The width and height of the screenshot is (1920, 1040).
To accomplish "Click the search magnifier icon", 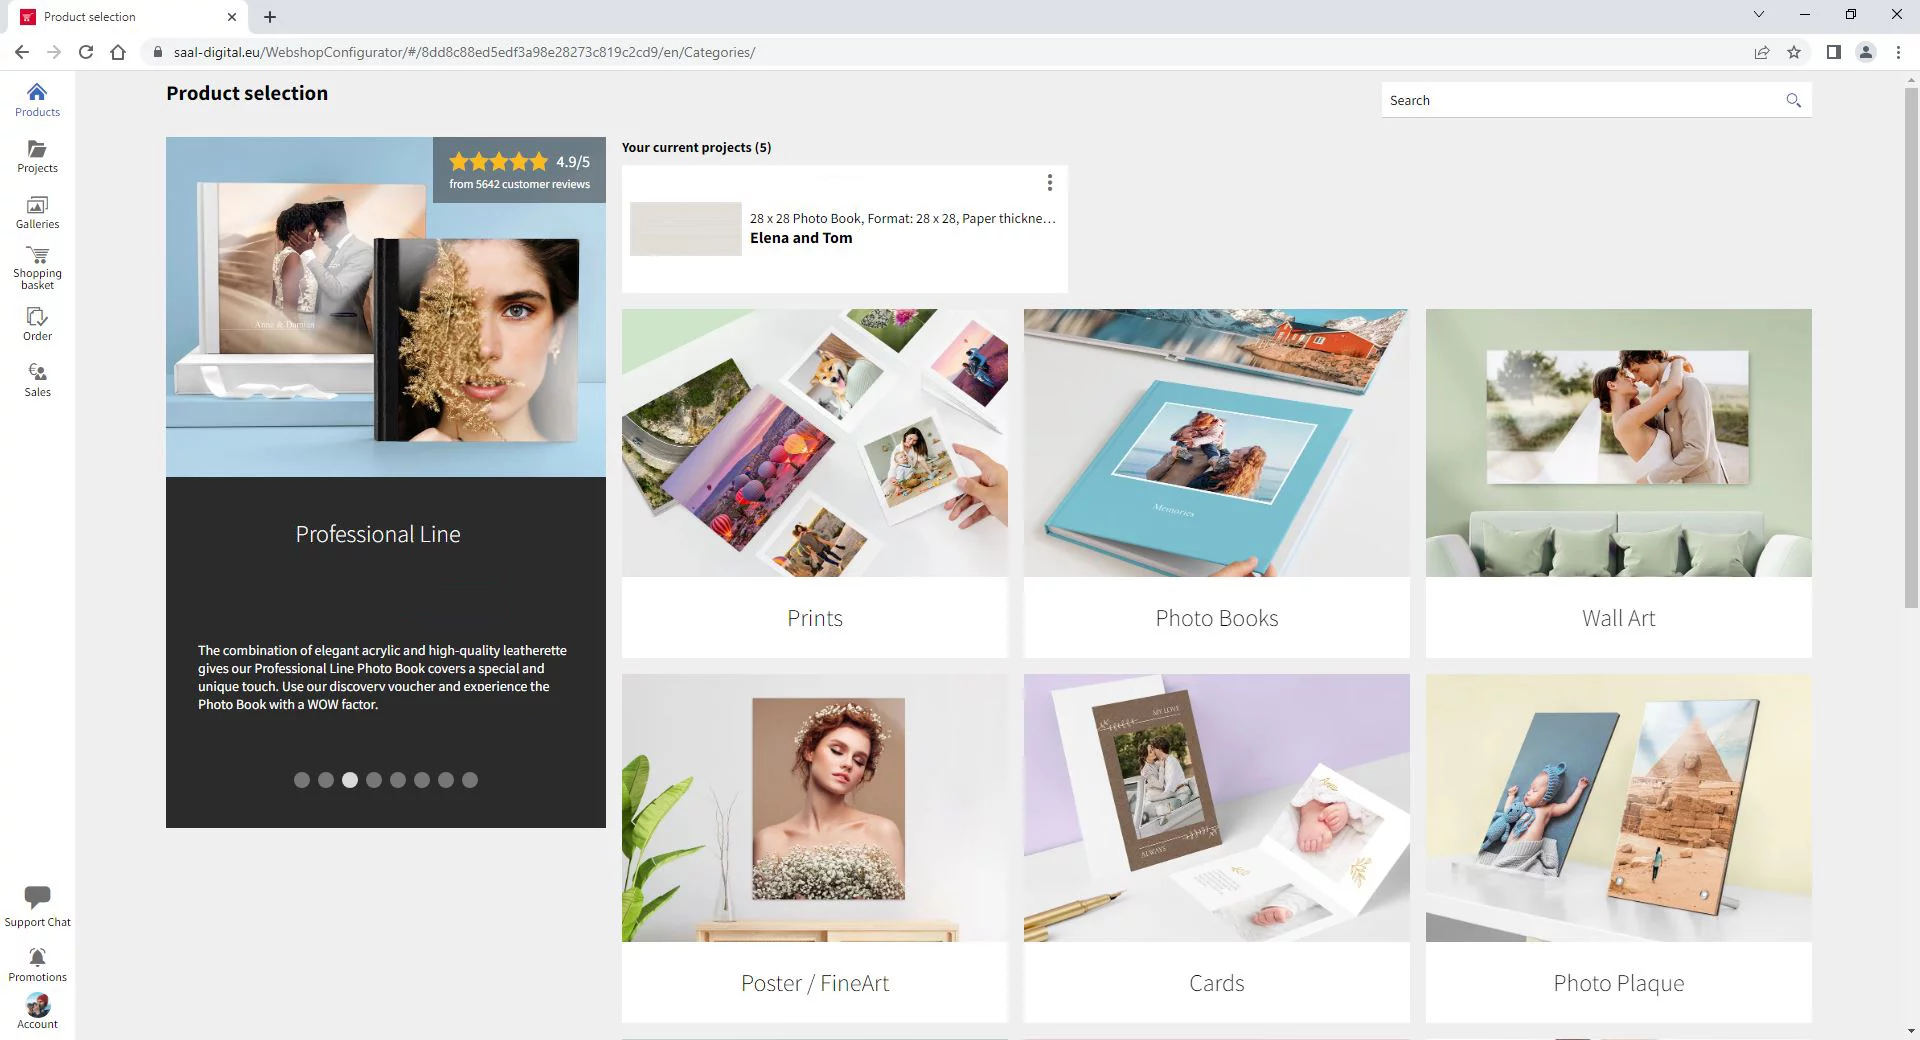I will point(1793,100).
